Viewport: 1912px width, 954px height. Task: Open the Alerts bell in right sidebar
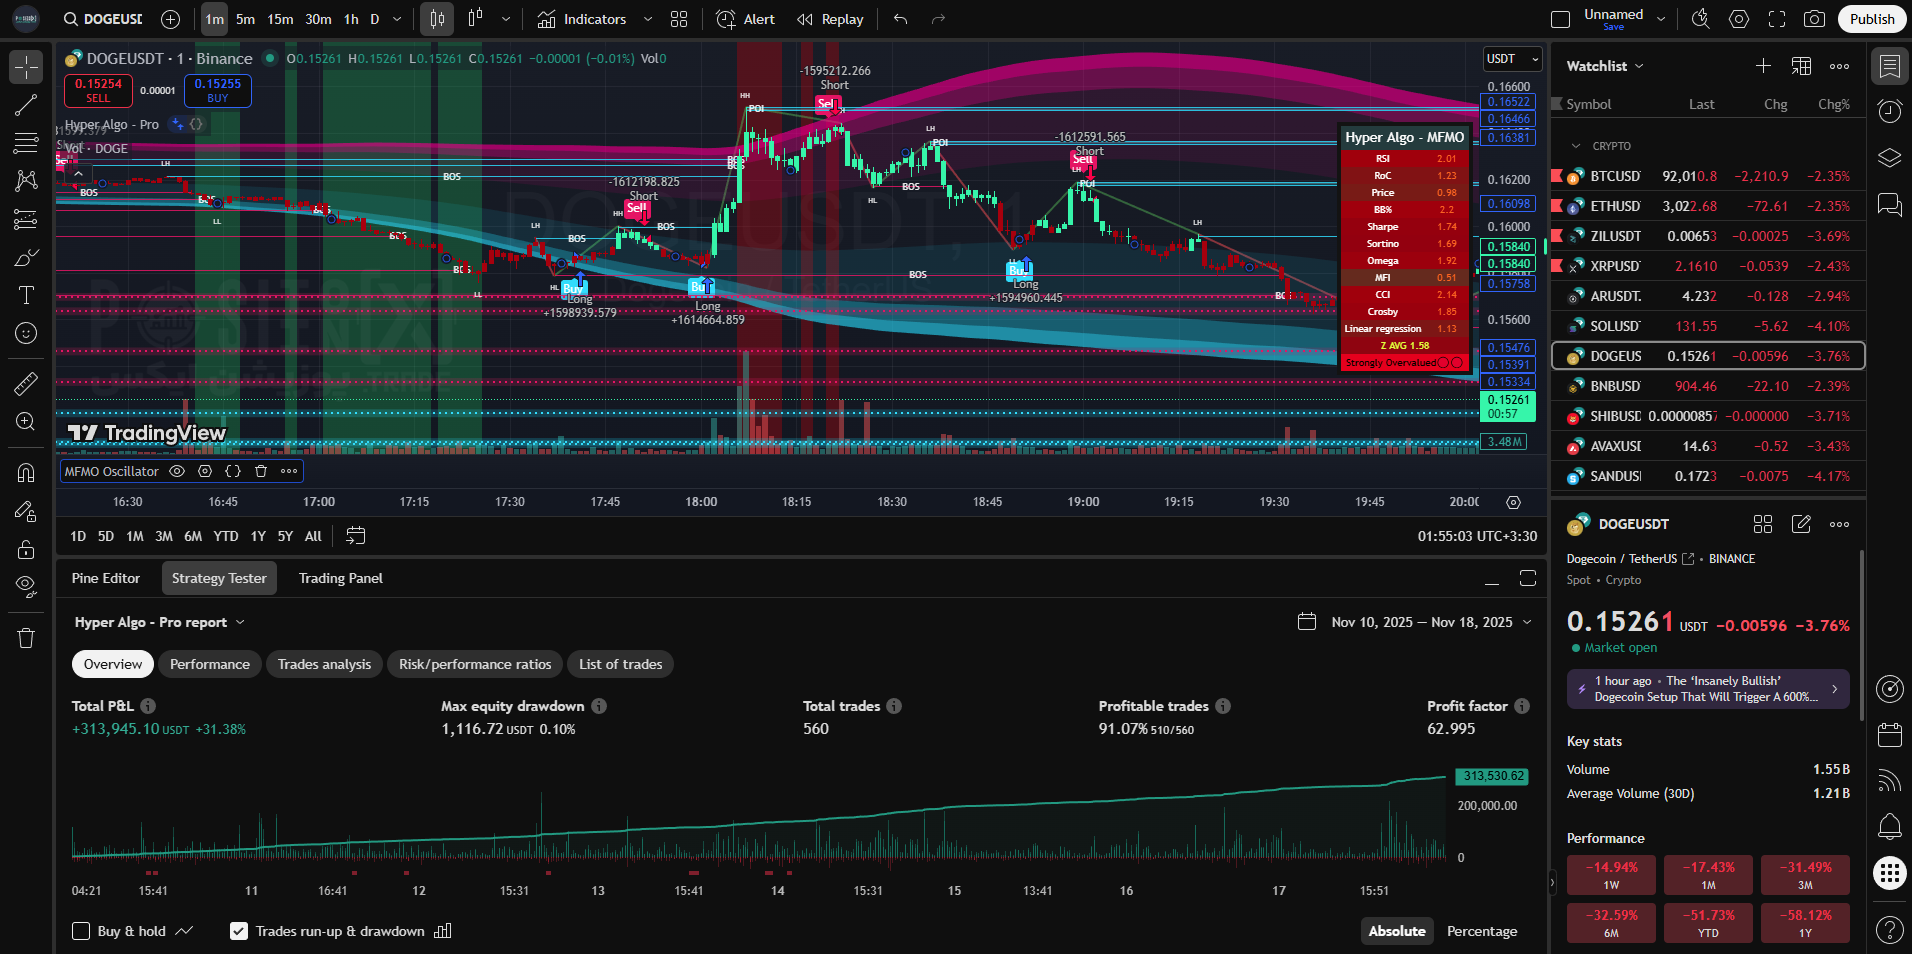[x=1889, y=827]
